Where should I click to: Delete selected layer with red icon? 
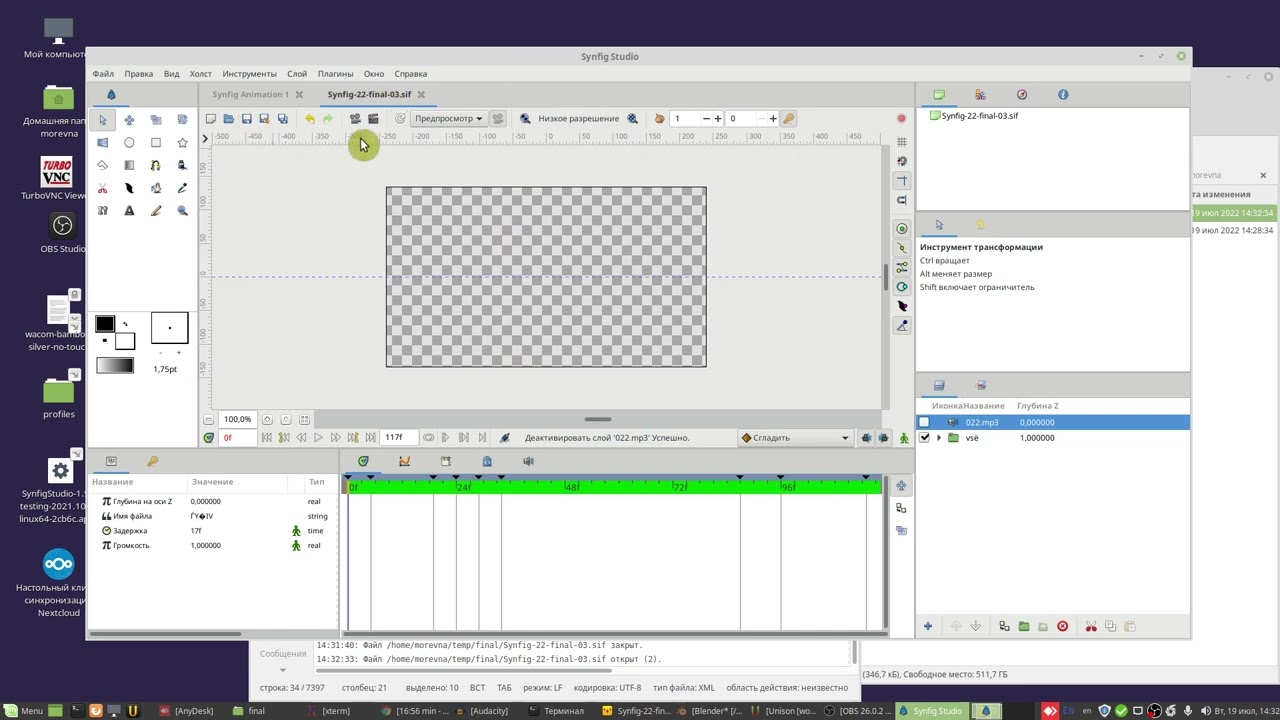pos(1062,627)
